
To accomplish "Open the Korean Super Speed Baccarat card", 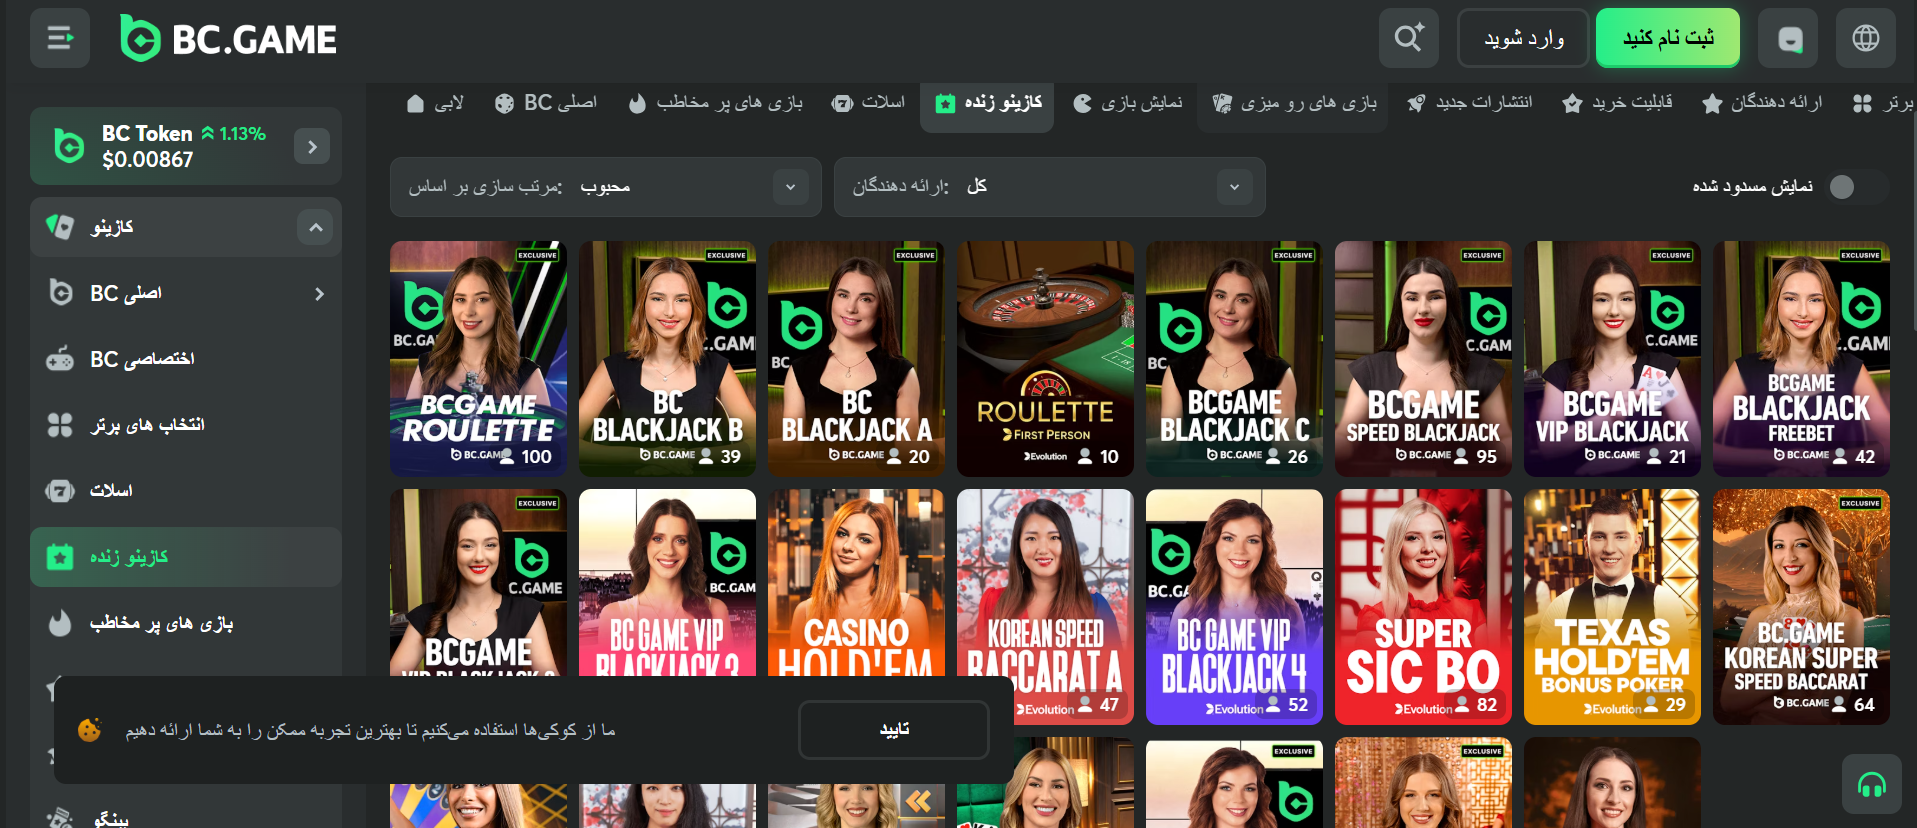I will [1801, 607].
